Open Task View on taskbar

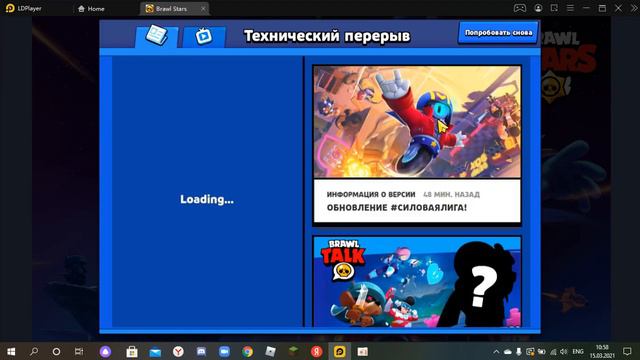point(79,351)
